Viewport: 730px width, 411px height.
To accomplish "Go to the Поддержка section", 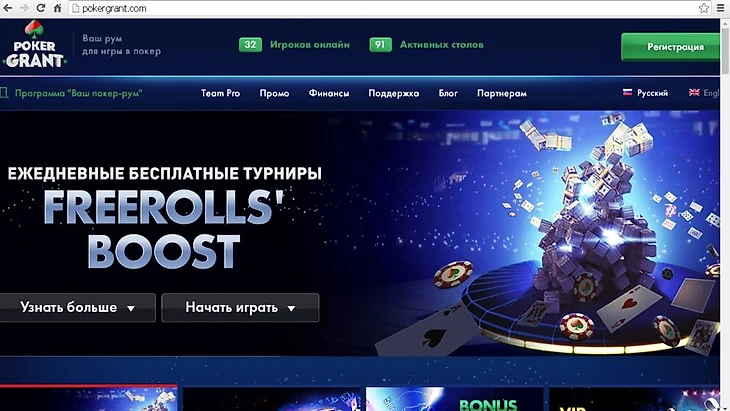I will 393,93.
